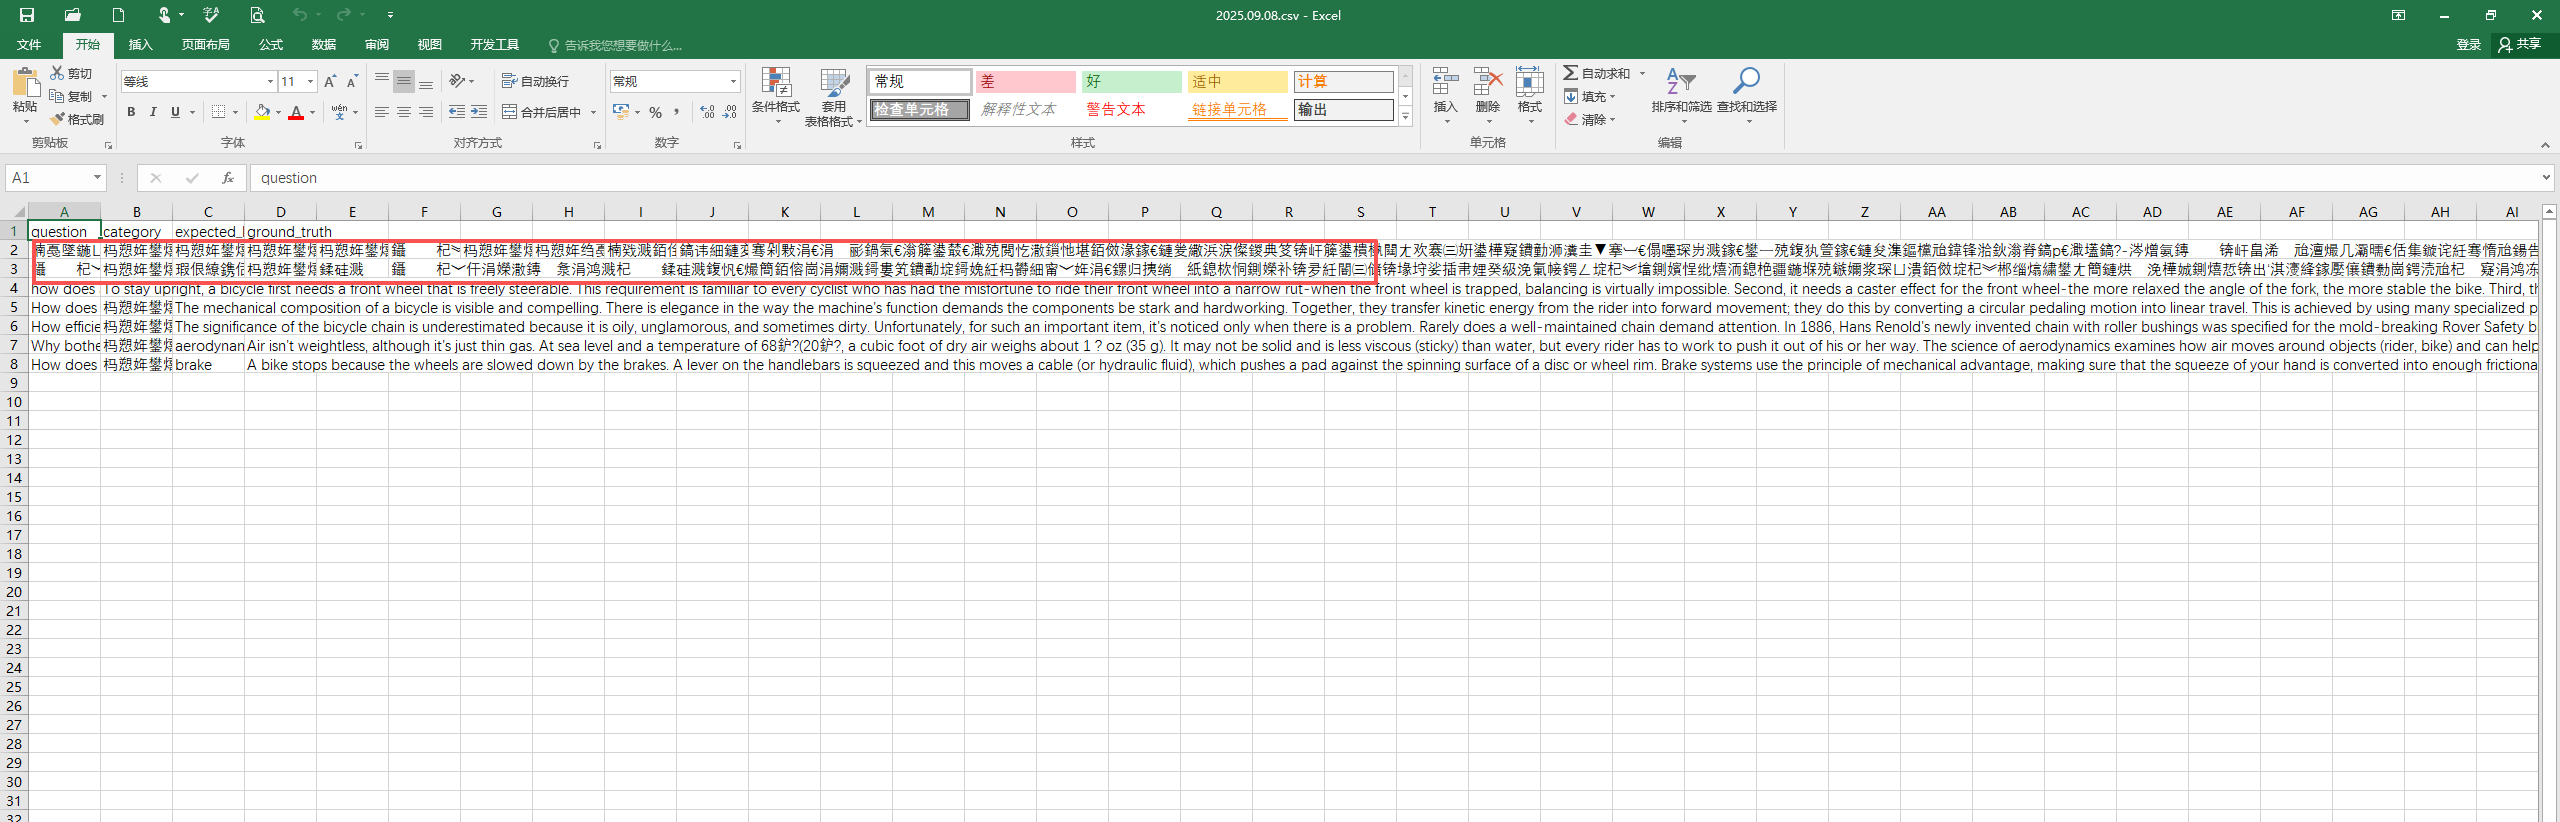Click the Delete cells icon
Screen dimensions: 2560x822
(x=1487, y=84)
